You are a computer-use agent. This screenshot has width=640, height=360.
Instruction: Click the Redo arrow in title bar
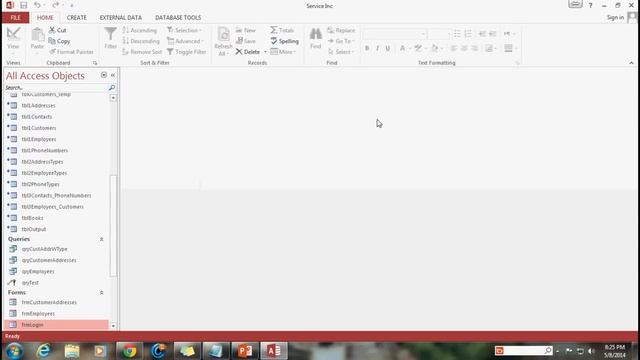(56, 5)
